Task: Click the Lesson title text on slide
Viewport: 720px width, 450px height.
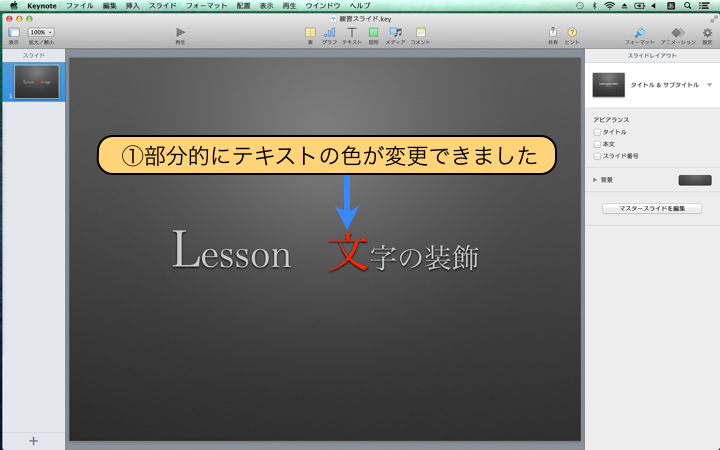Action: pos(231,250)
